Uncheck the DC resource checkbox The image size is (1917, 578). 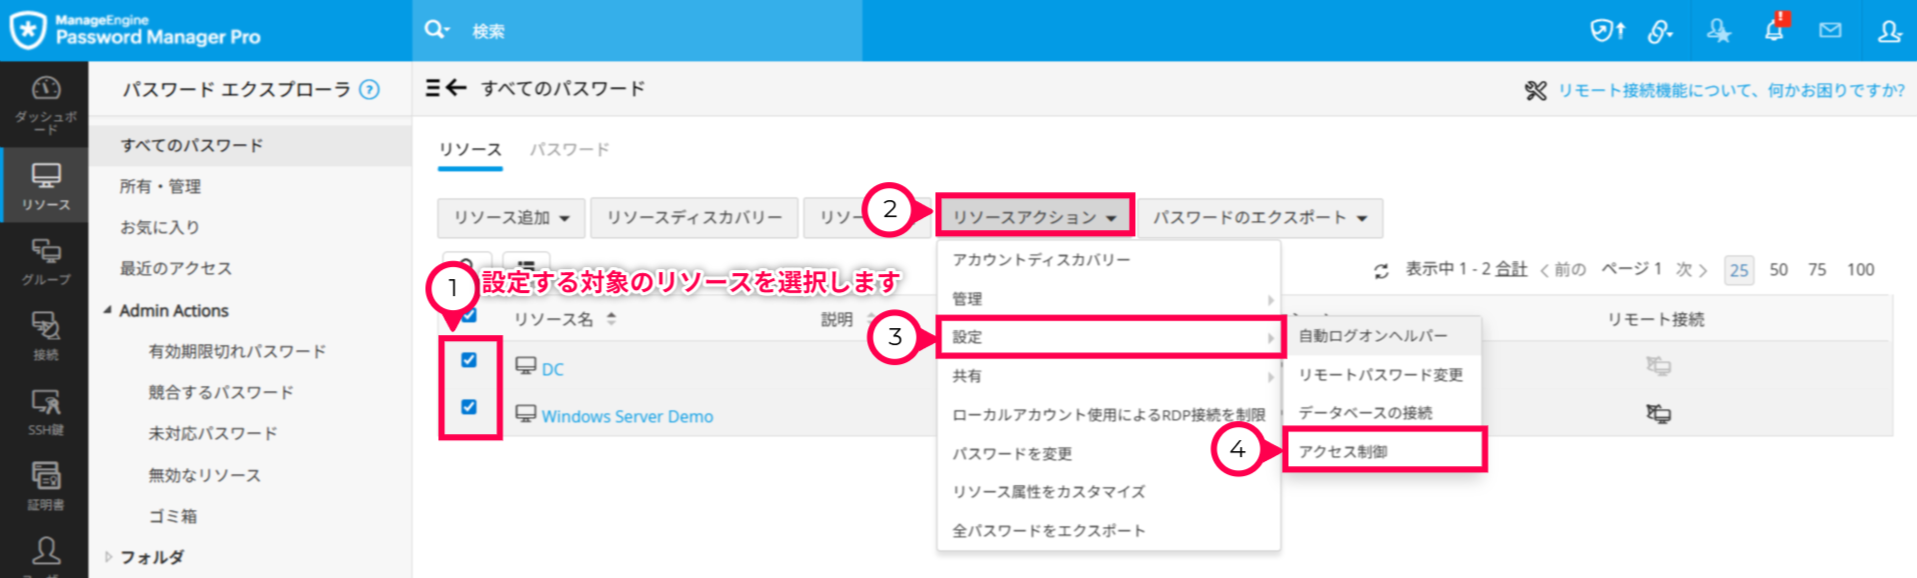(469, 360)
